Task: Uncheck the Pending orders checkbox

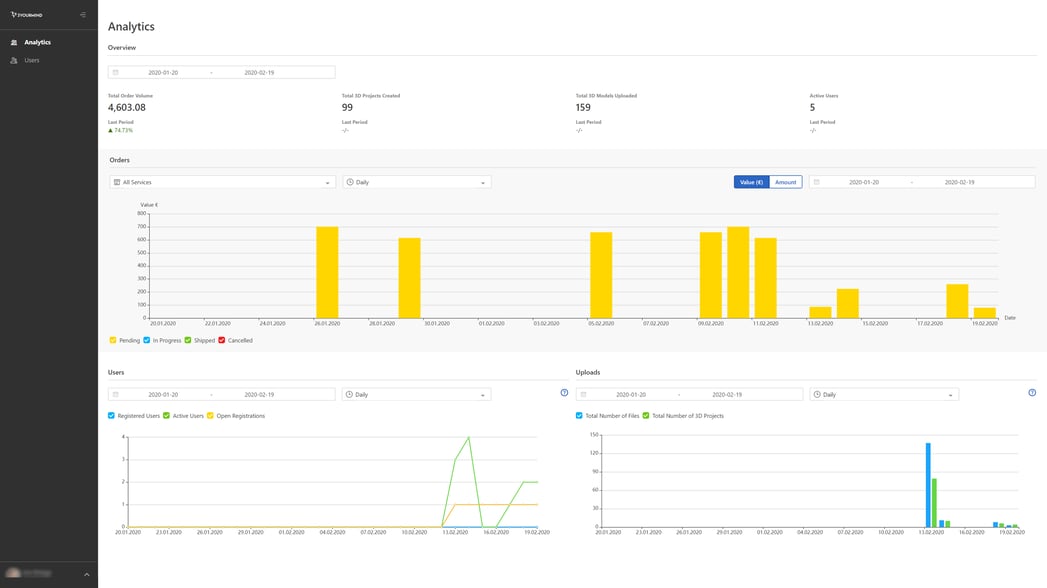Action: pos(113,340)
